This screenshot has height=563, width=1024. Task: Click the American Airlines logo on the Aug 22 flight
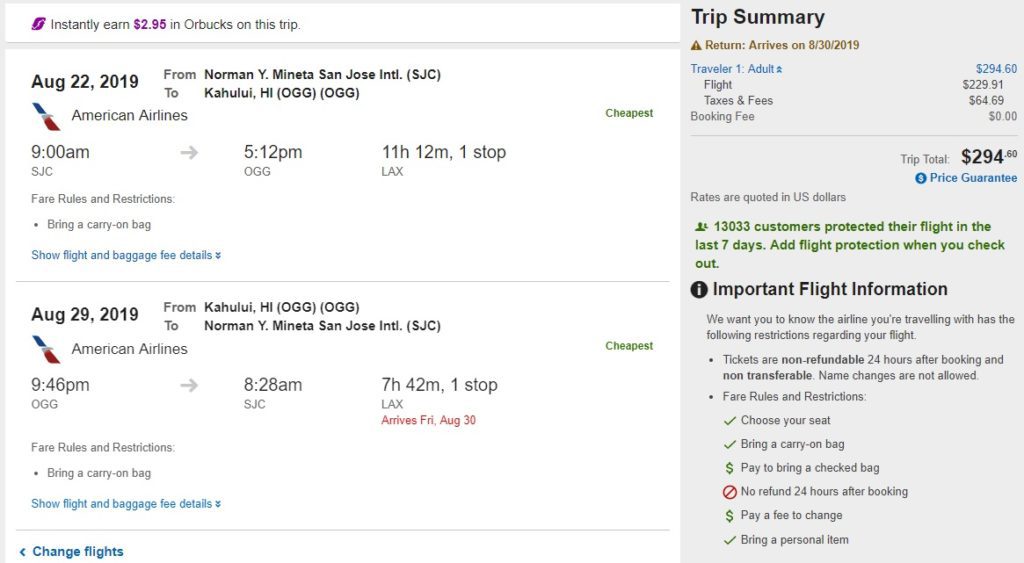click(x=46, y=116)
